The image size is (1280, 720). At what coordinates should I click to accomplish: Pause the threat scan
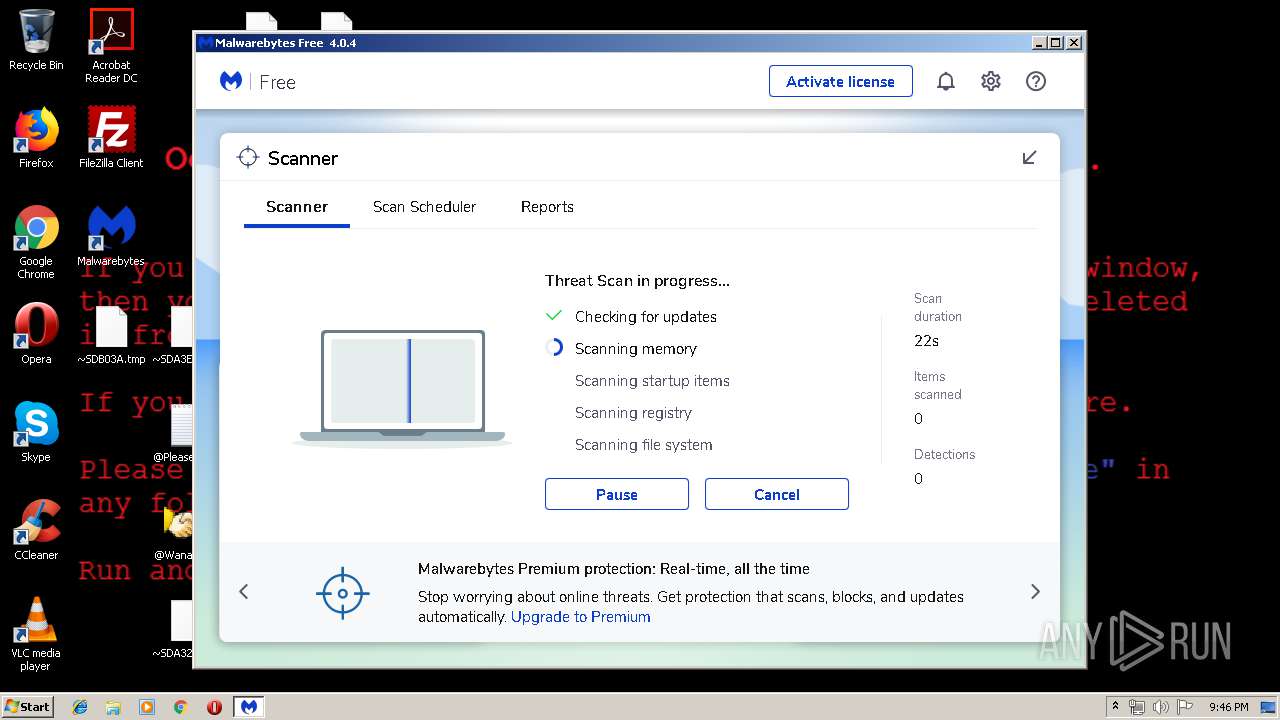point(617,494)
